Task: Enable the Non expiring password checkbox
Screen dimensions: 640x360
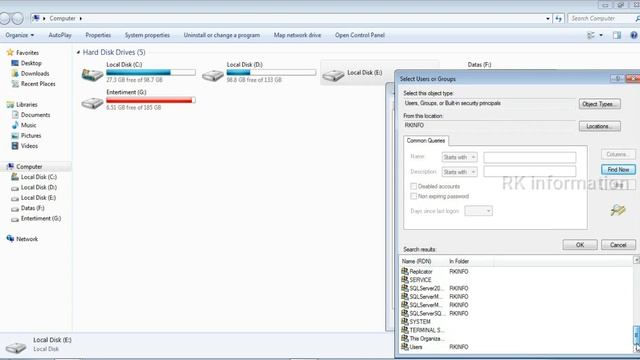Action: [413, 196]
